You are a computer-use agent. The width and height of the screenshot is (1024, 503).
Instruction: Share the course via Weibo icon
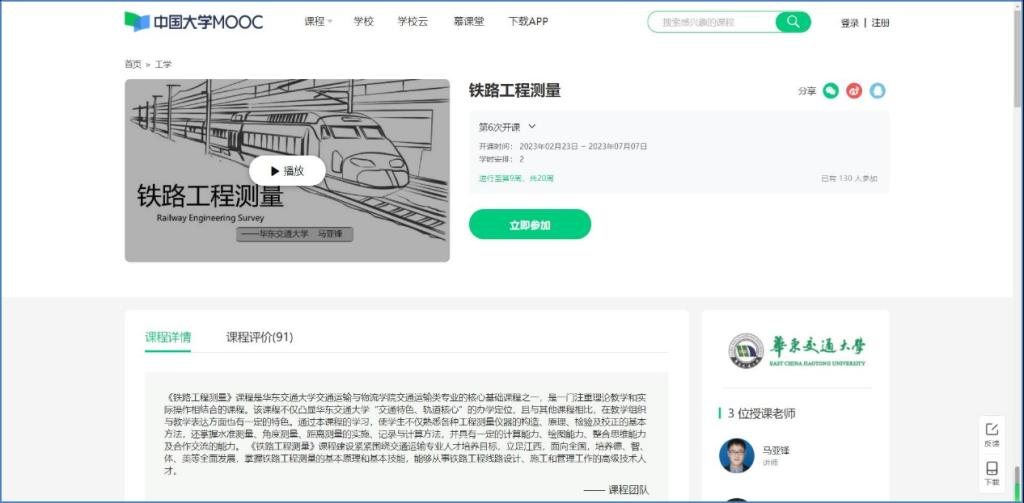coord(854,91)
